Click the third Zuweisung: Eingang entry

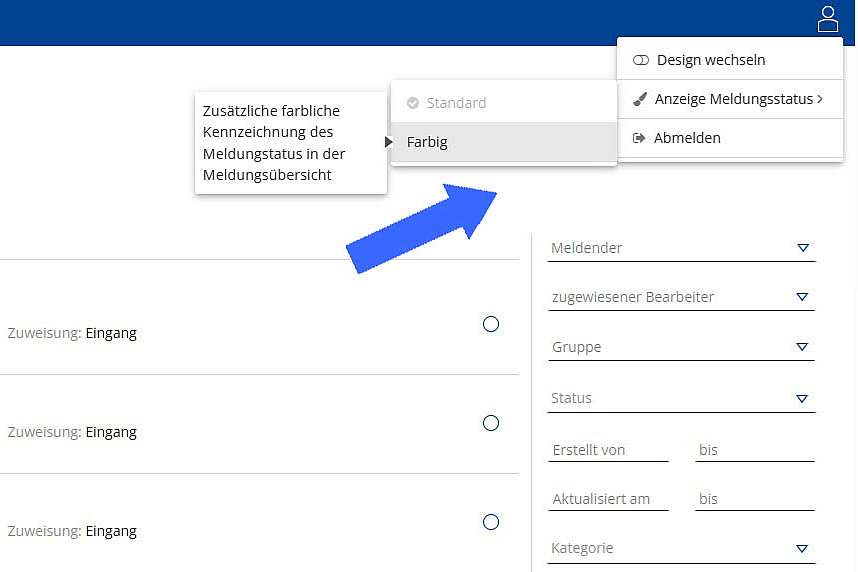[x=72, y=531]
